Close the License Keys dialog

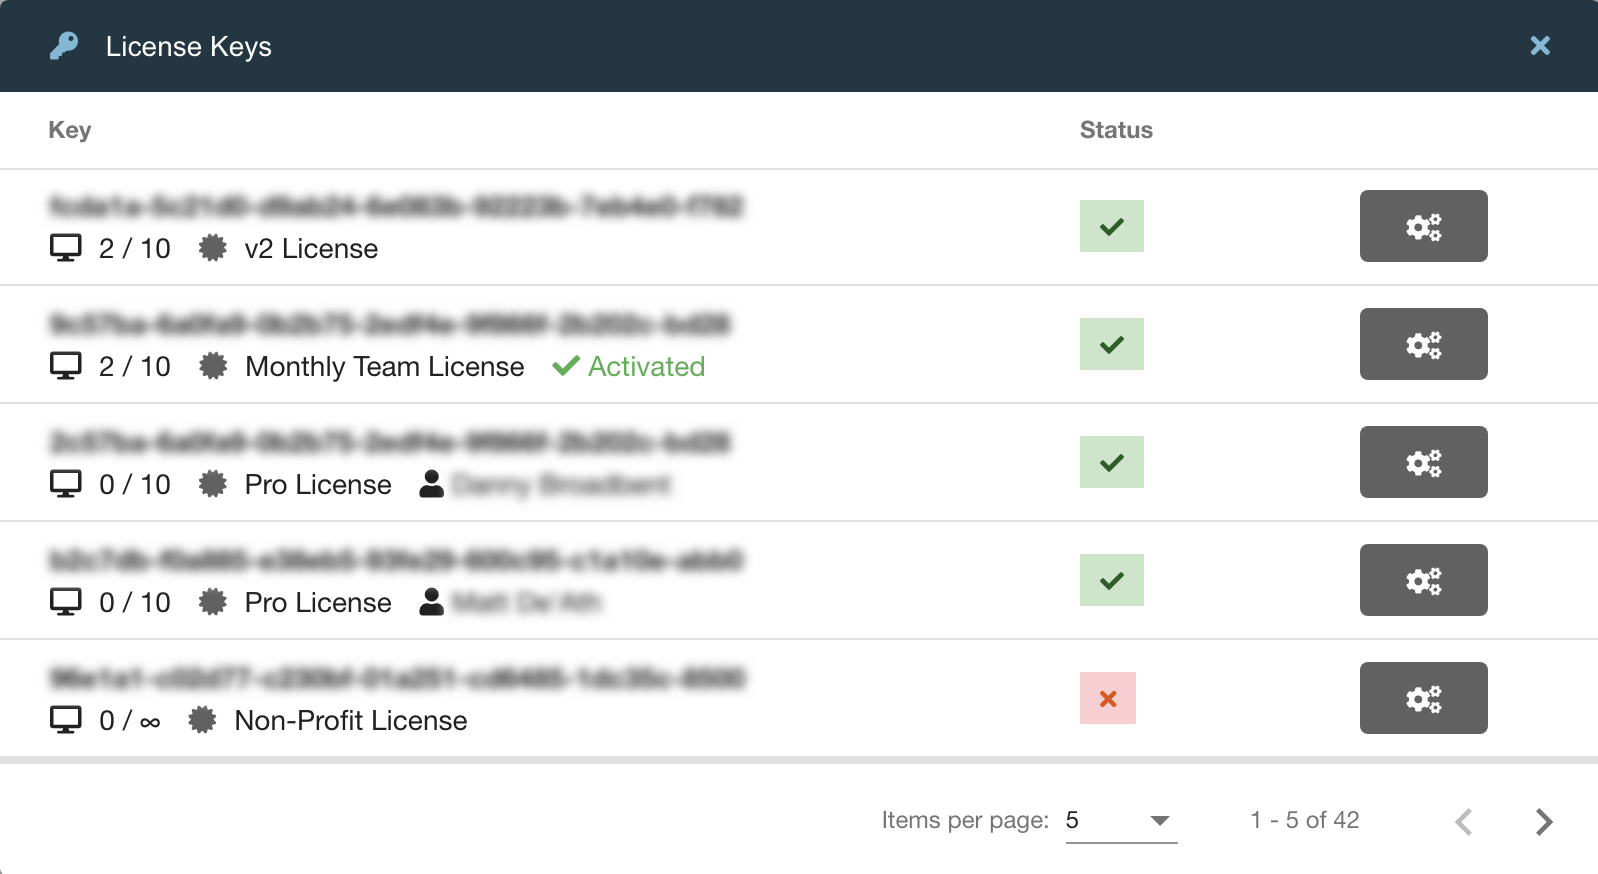[1540, 45]
